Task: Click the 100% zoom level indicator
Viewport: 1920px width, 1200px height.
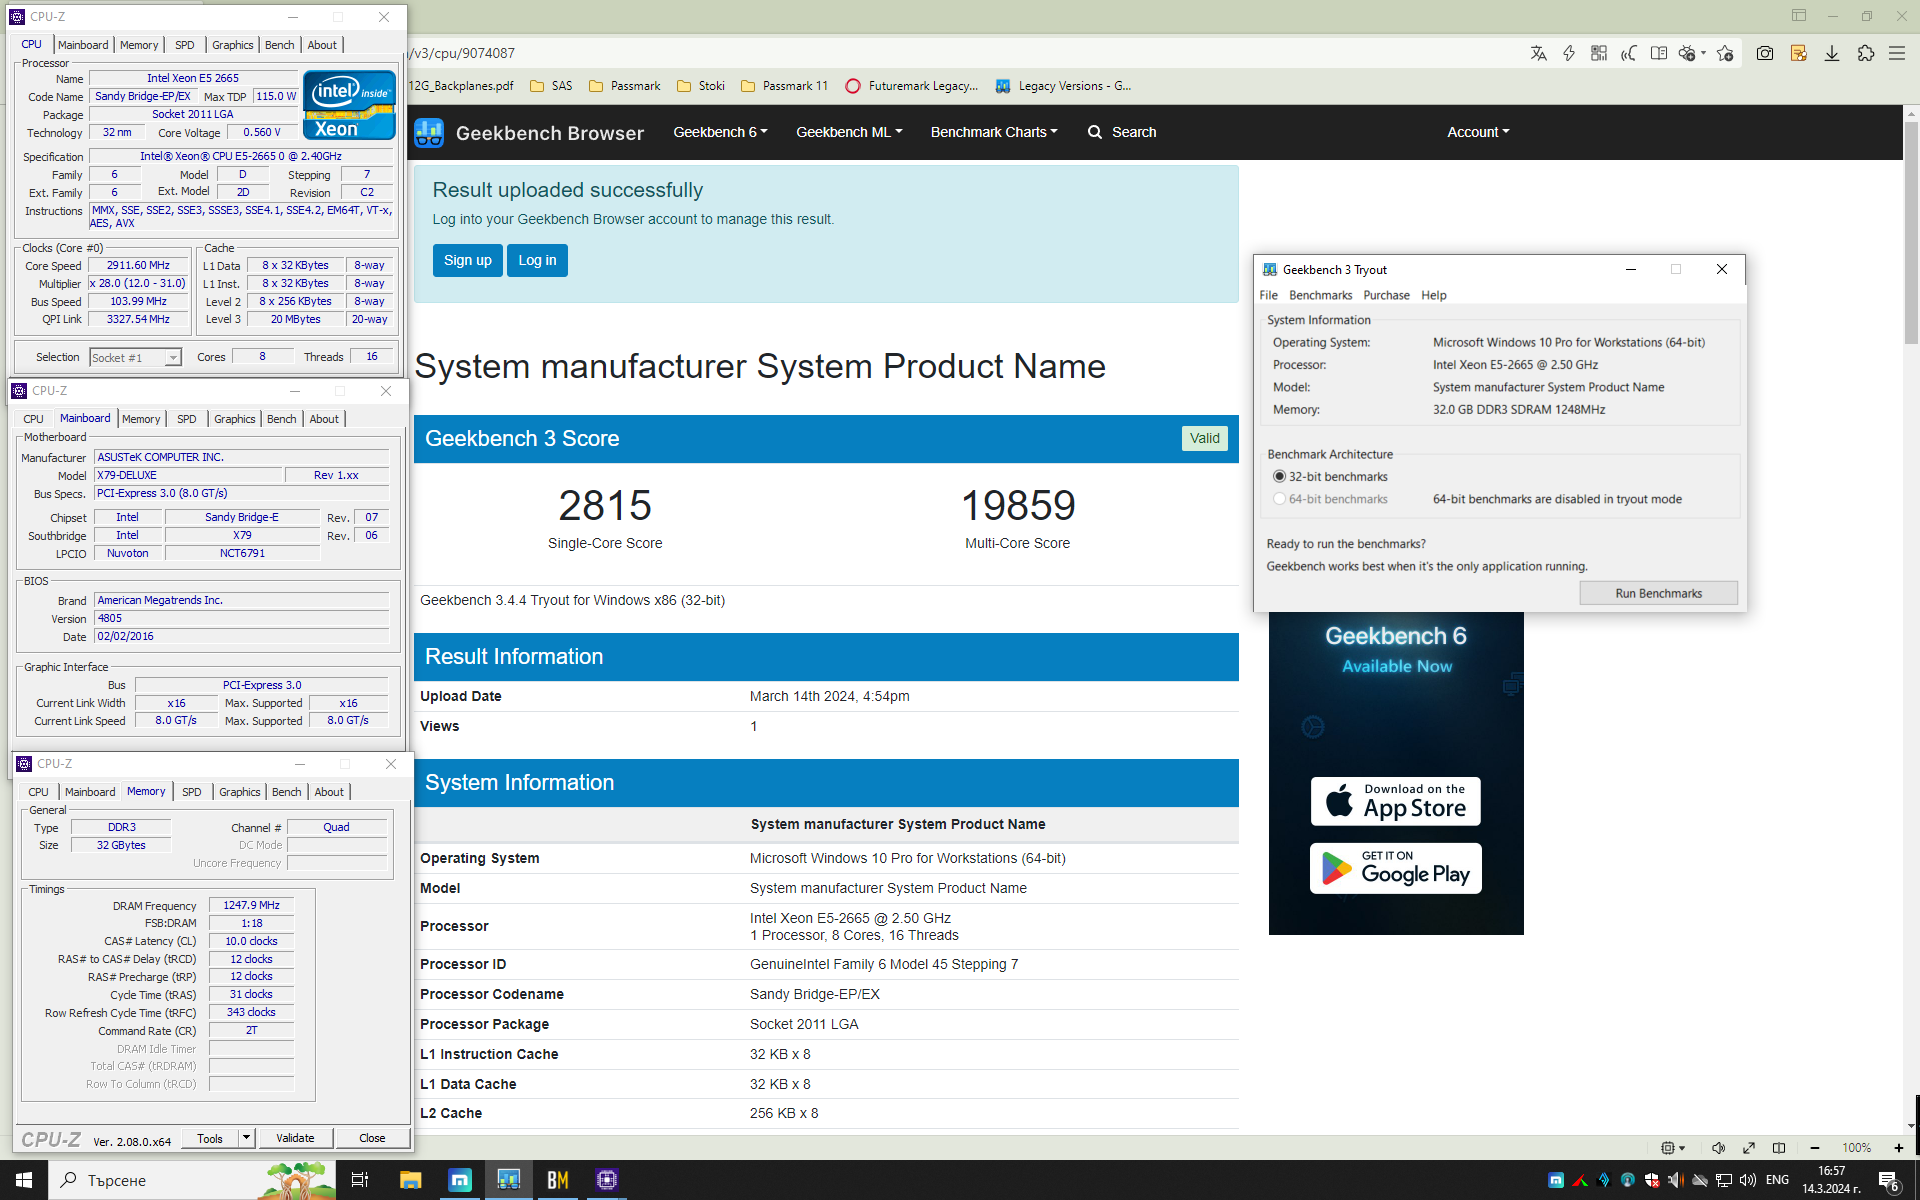Action: point(1857,1148)
